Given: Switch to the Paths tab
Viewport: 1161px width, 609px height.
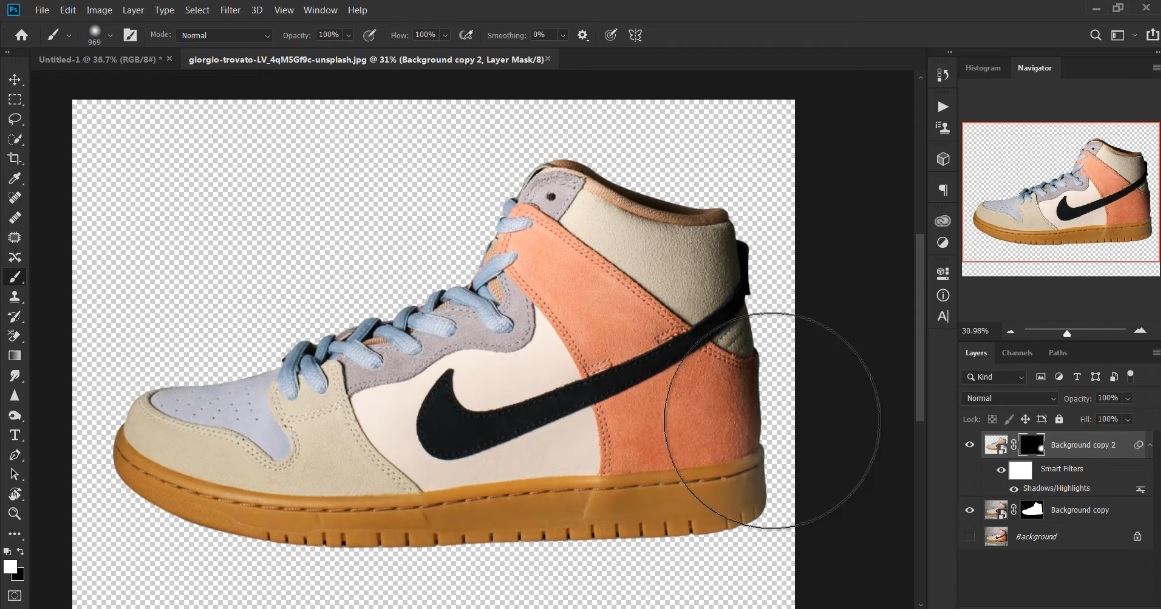Looking at the screenshot, I should (1057, 353).
